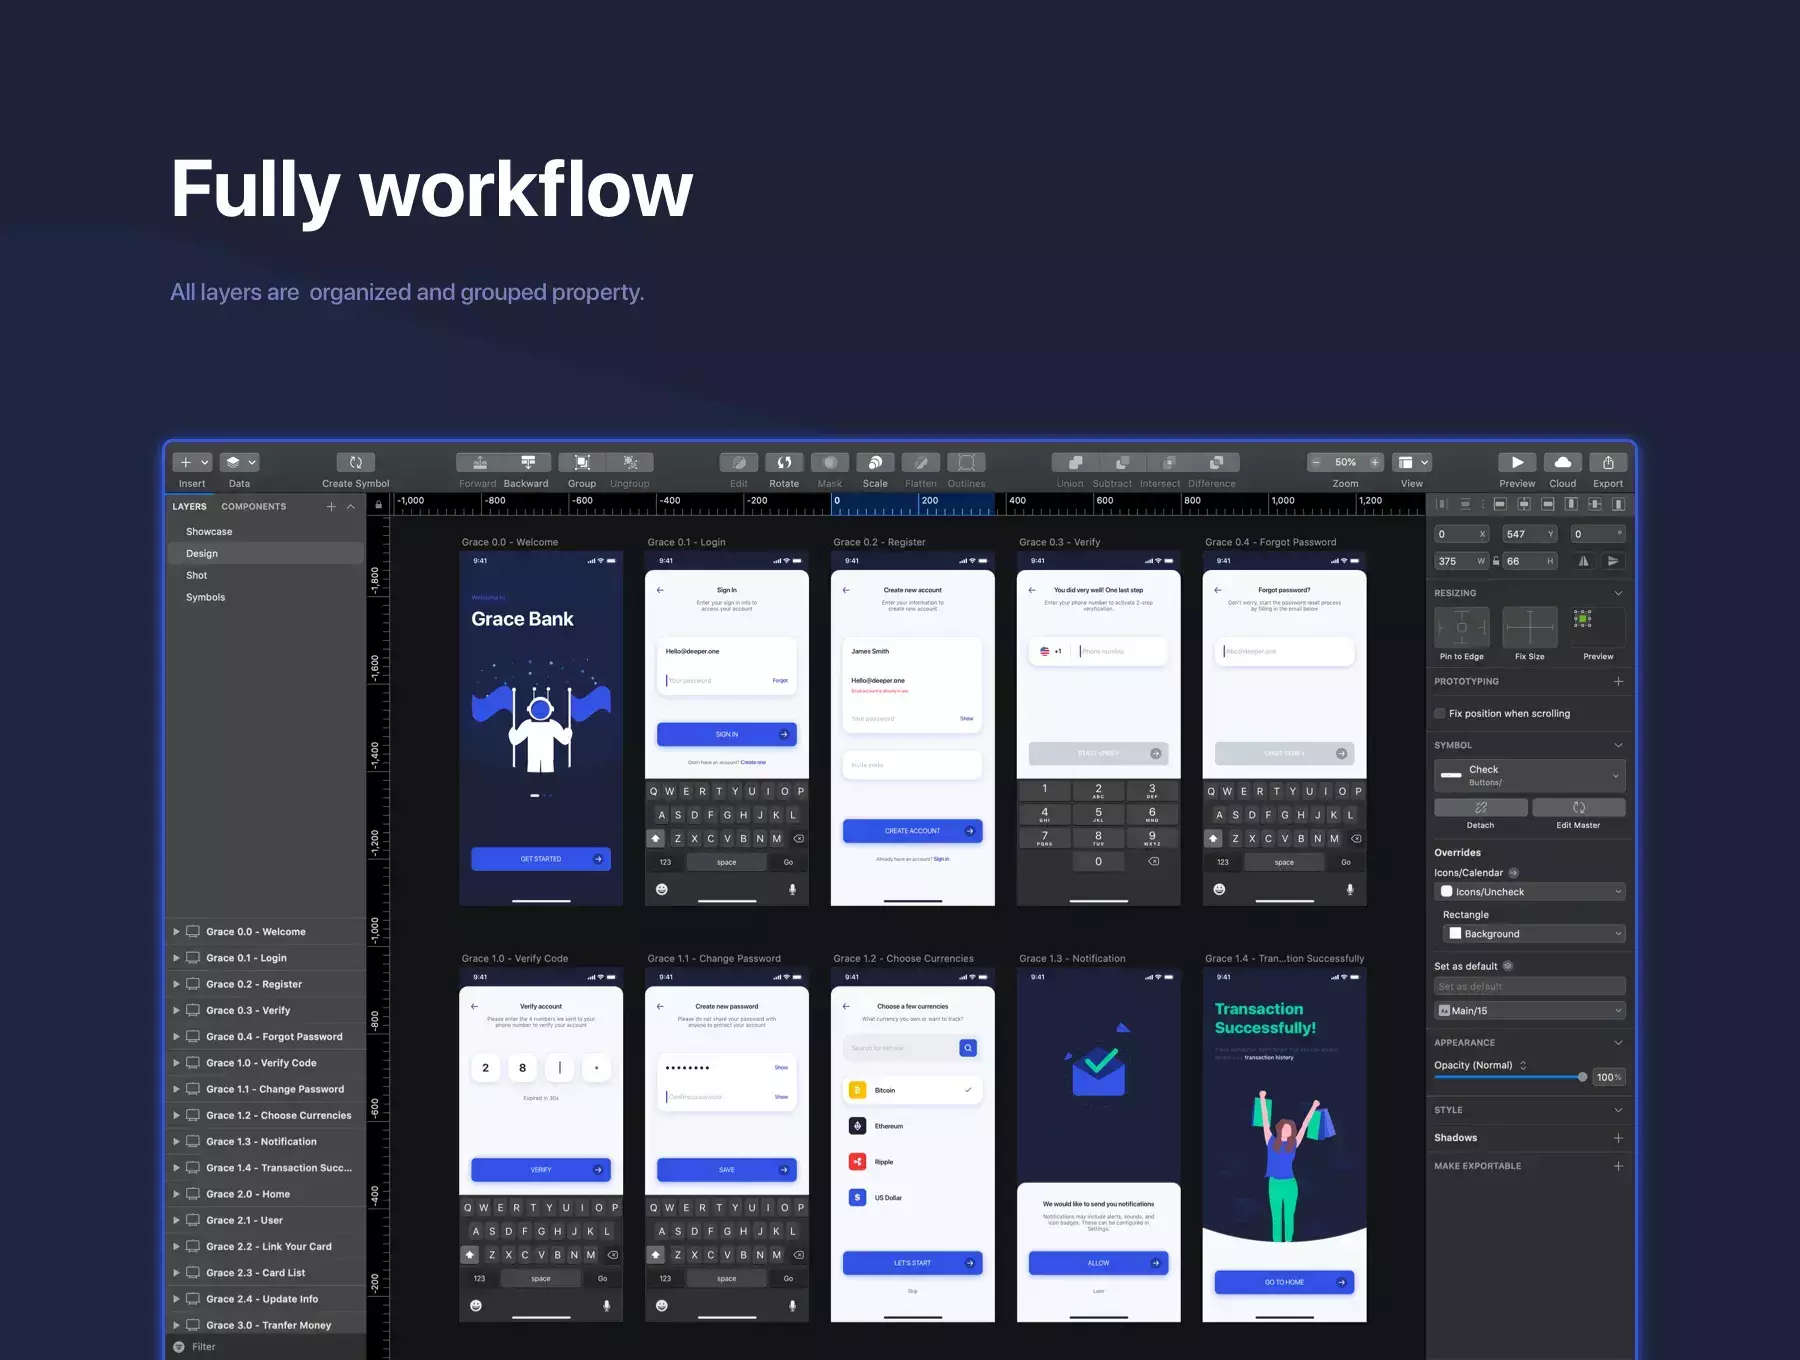Screen dimensions: 1800x1360
Task: Expand the Grace 0.4 - Forgot Password artboard
Action: 177,1037
